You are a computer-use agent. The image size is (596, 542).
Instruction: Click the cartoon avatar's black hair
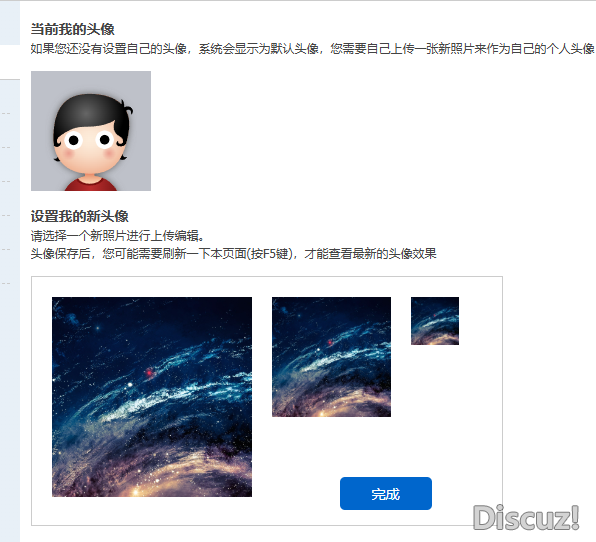click(91, 110)
